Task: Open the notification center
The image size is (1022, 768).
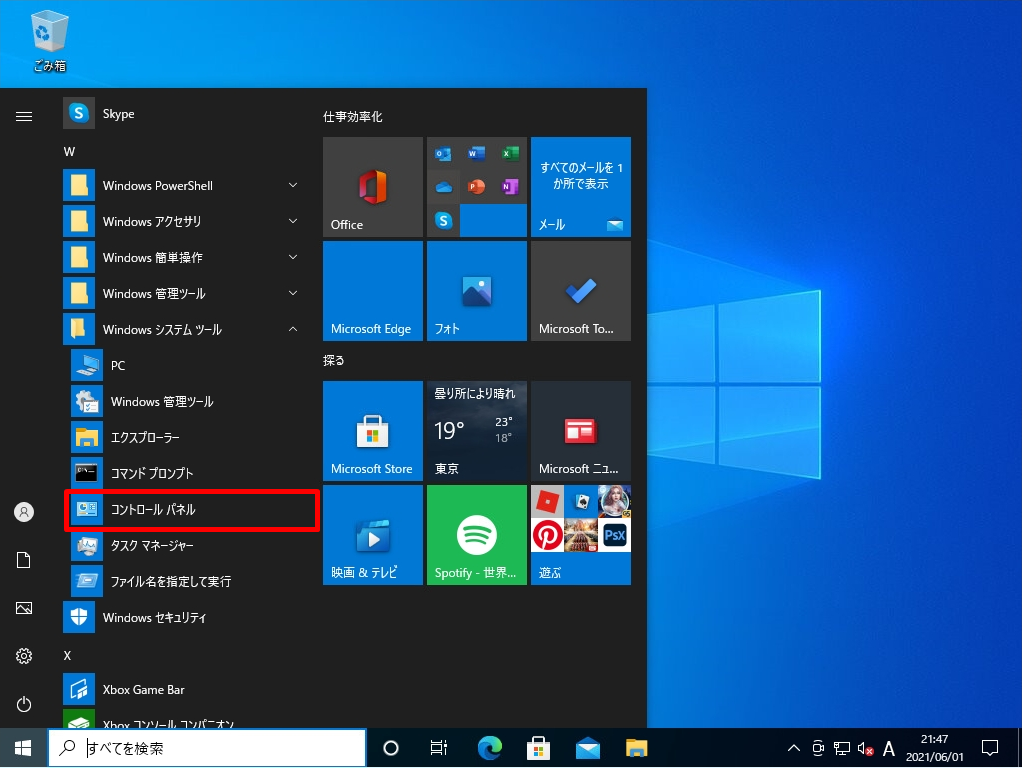Action: (x=990, y=748)
